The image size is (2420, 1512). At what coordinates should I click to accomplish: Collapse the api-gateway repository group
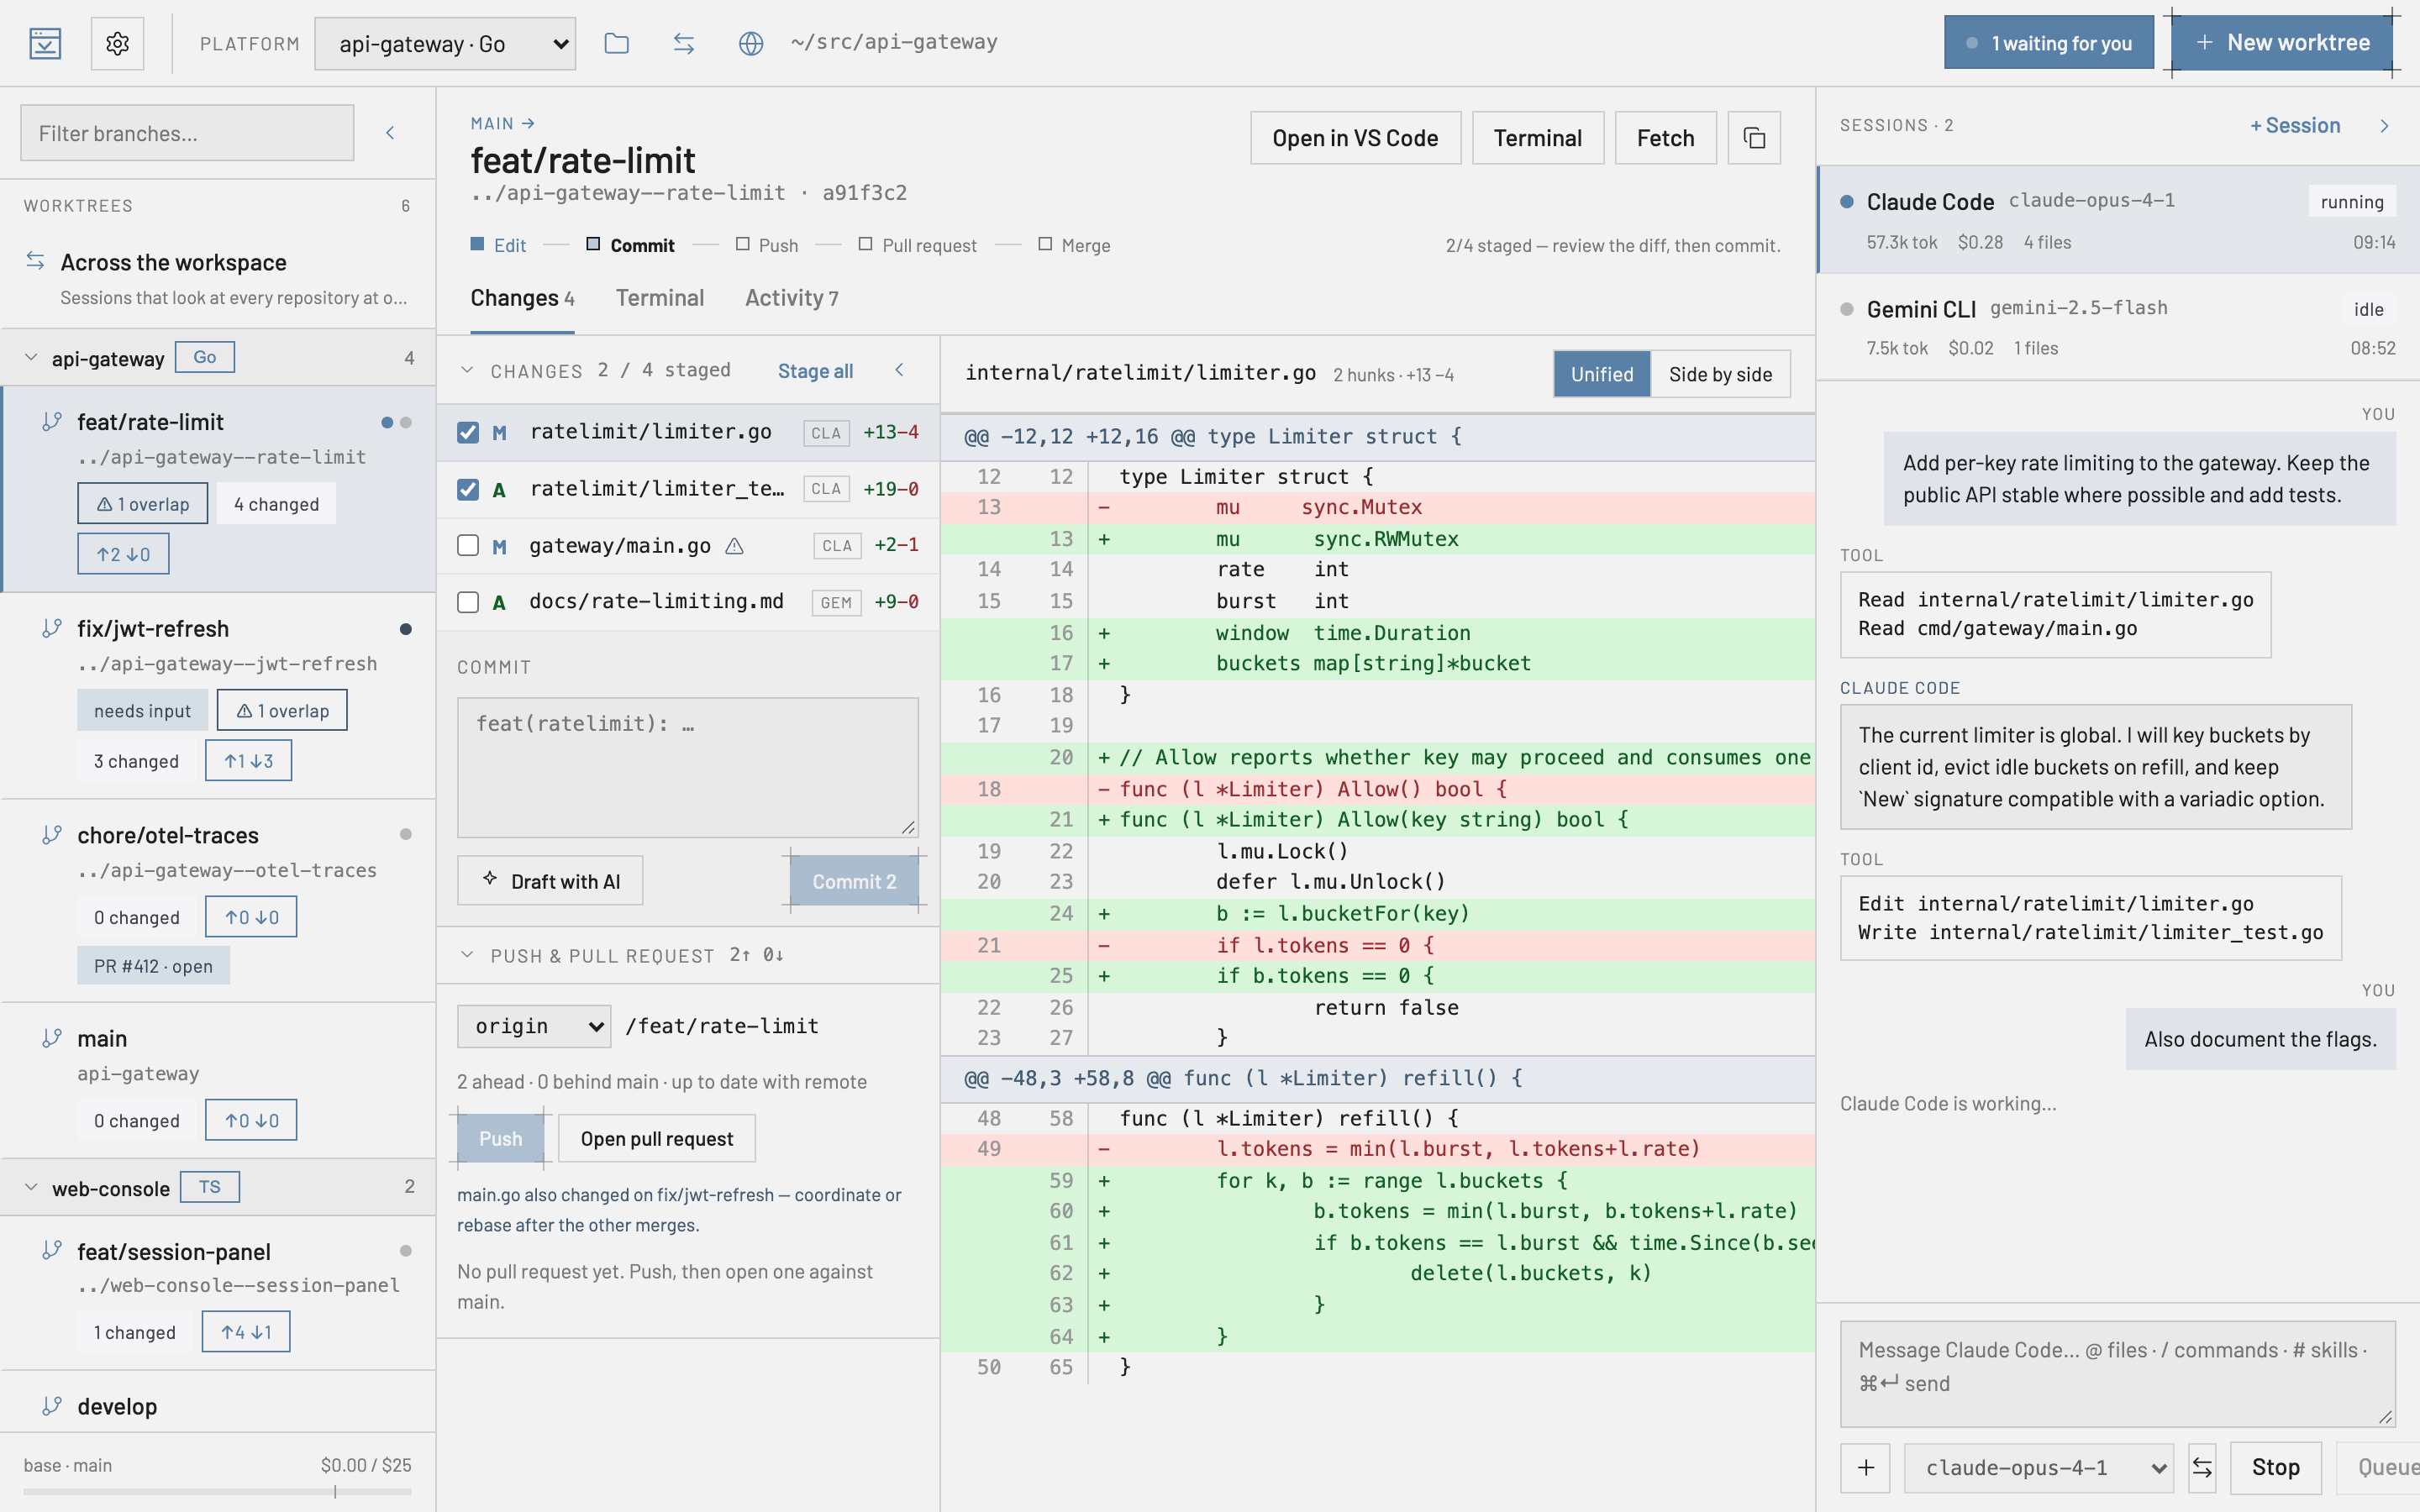coord(32,358)
